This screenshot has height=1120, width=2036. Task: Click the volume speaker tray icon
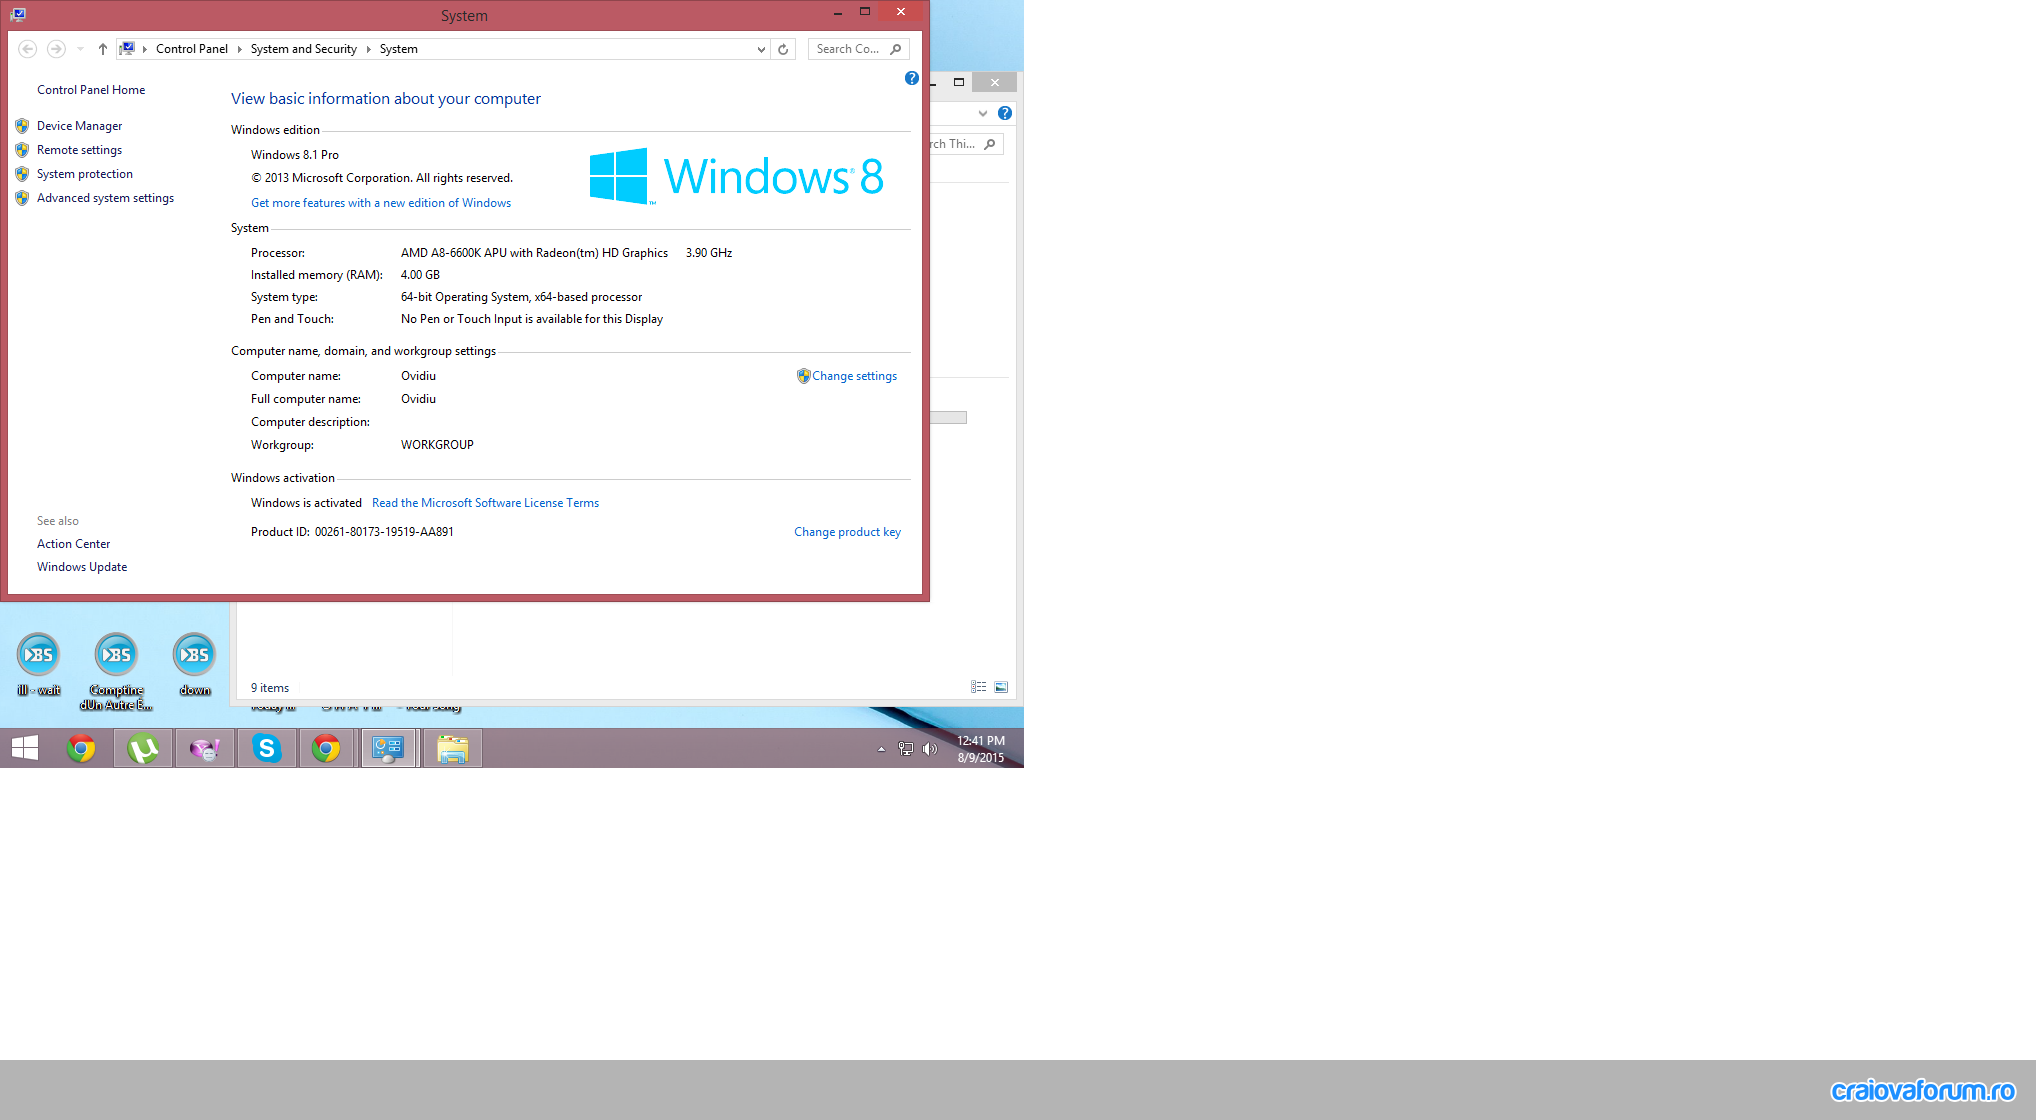(930, 749)
